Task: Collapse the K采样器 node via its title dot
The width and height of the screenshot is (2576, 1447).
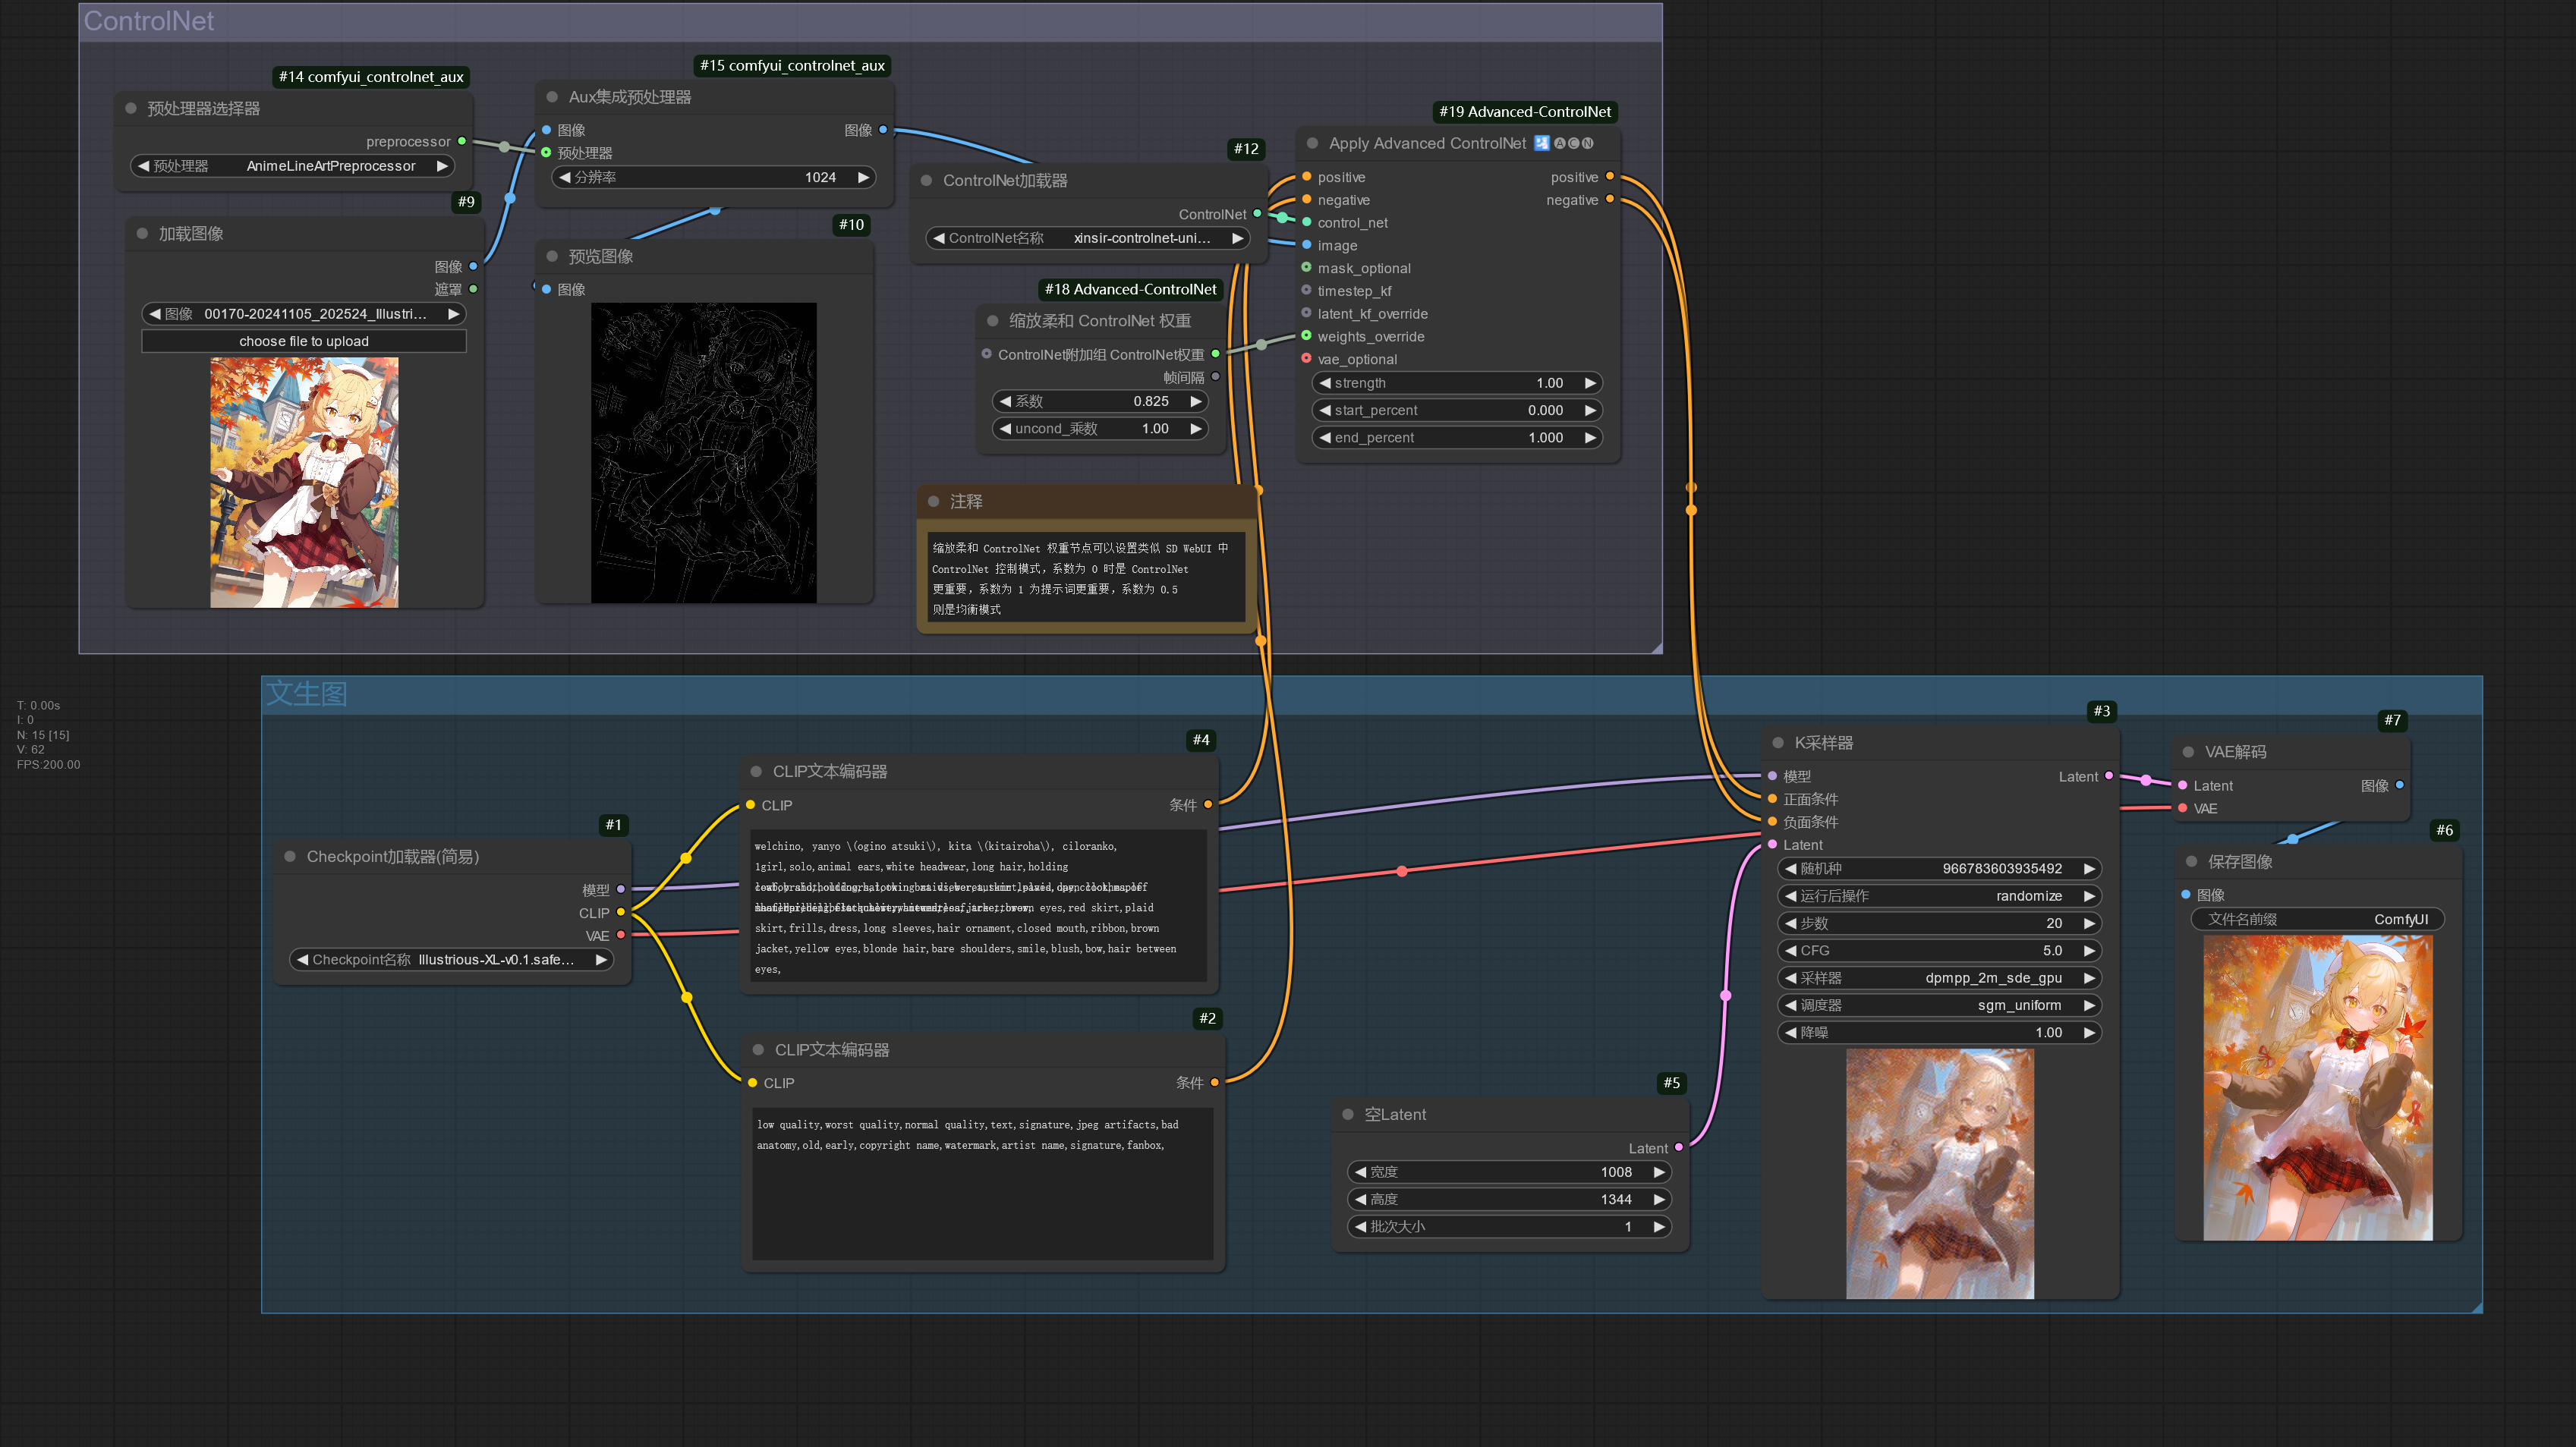Action: point(1777,743)
